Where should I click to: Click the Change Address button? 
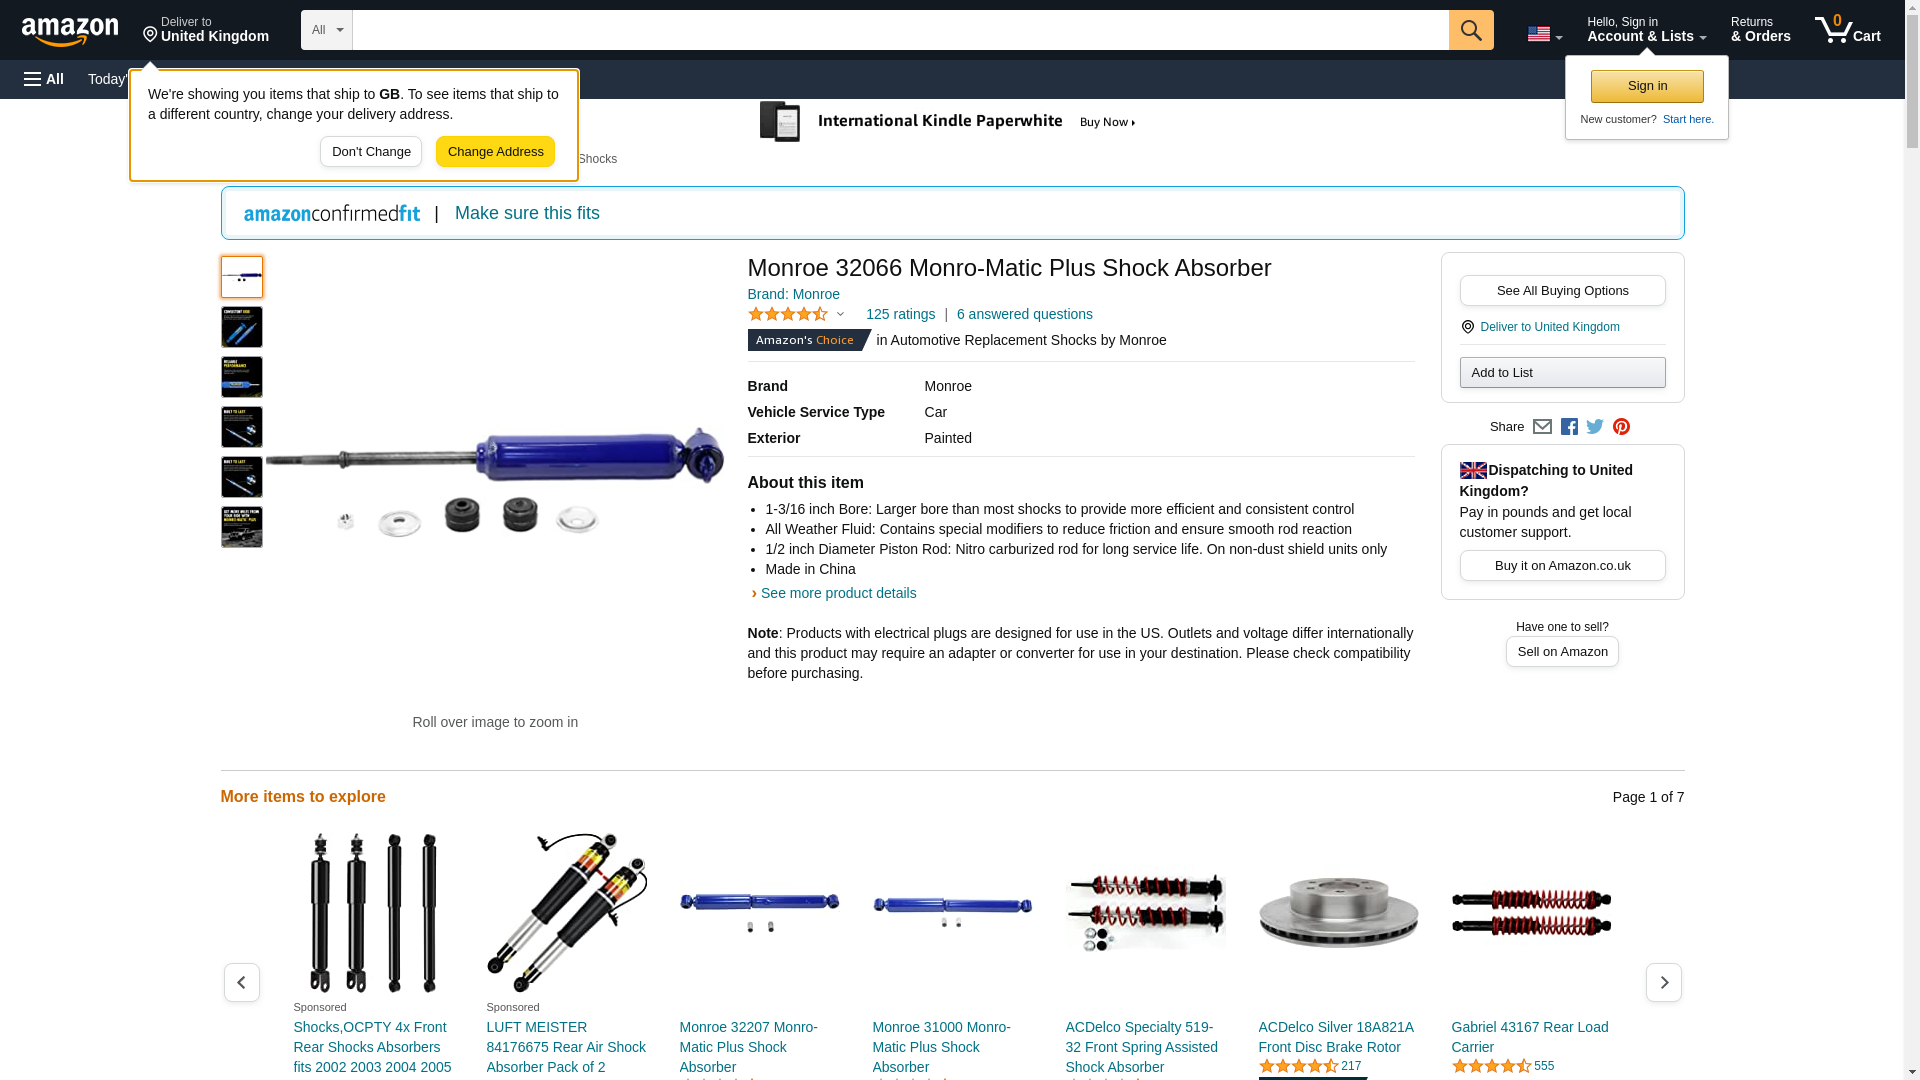[495, 152]
